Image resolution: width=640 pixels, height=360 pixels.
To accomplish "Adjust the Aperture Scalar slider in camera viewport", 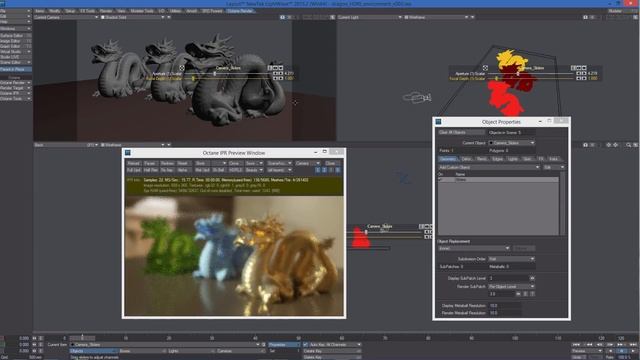I will click(215, 73).
